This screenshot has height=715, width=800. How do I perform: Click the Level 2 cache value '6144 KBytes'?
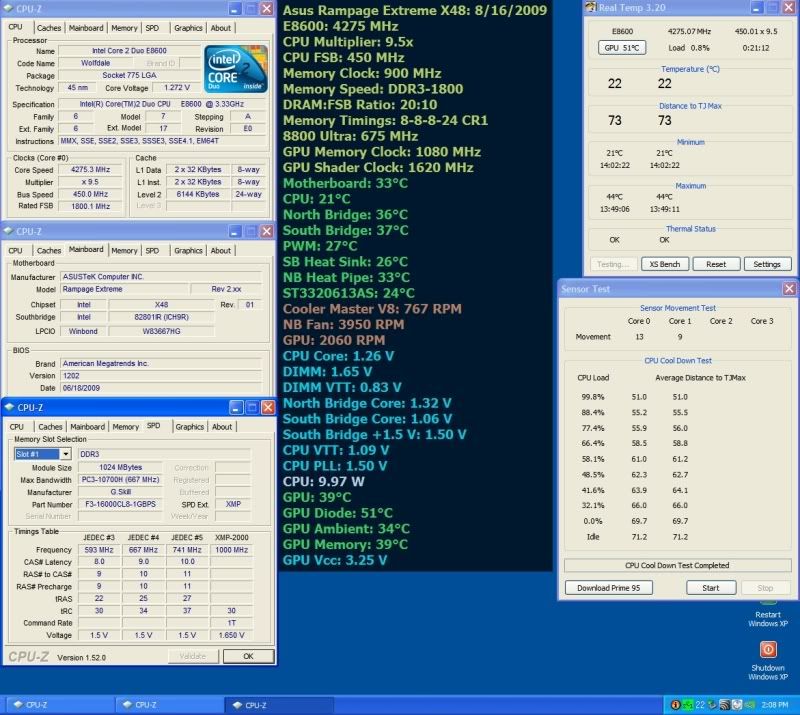click(x=198, y=194)
